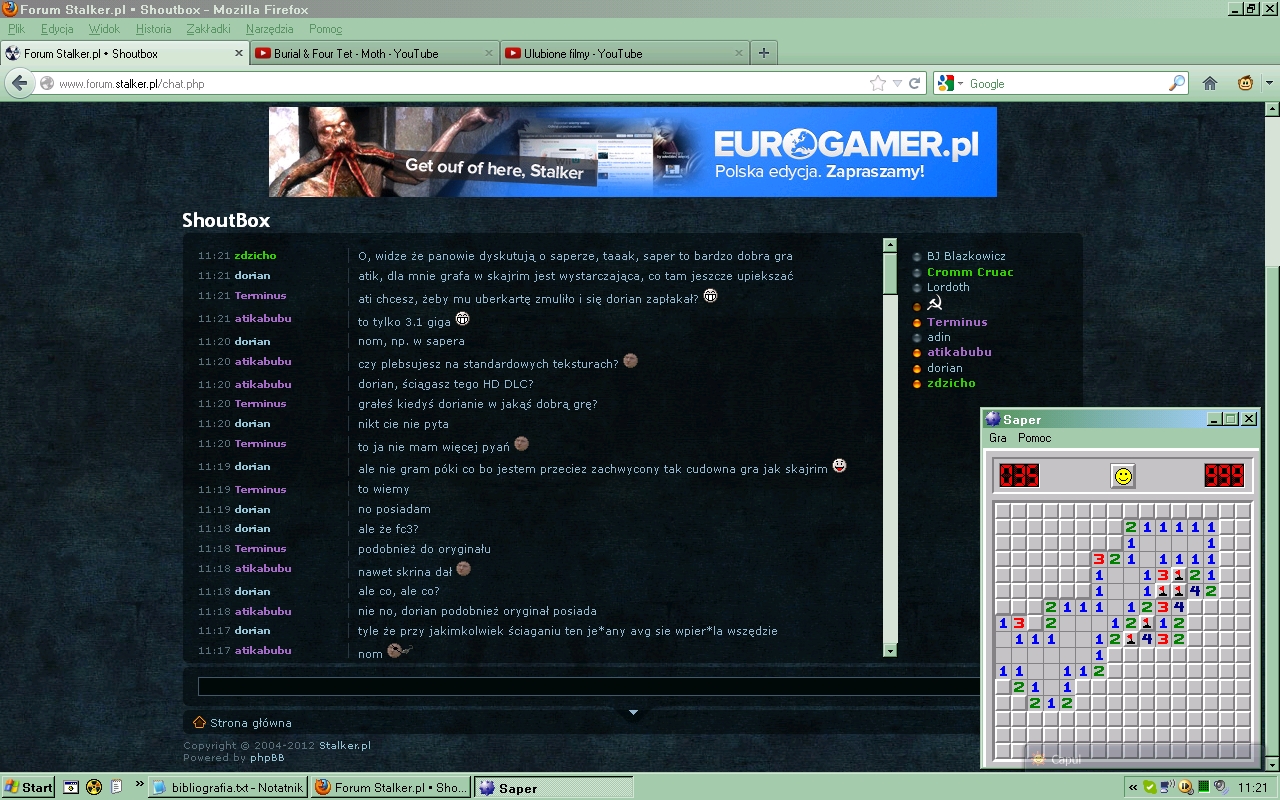Click the shoutbox scrollbar thumb
1280x800 pixels.
click(x=890, y=274)
